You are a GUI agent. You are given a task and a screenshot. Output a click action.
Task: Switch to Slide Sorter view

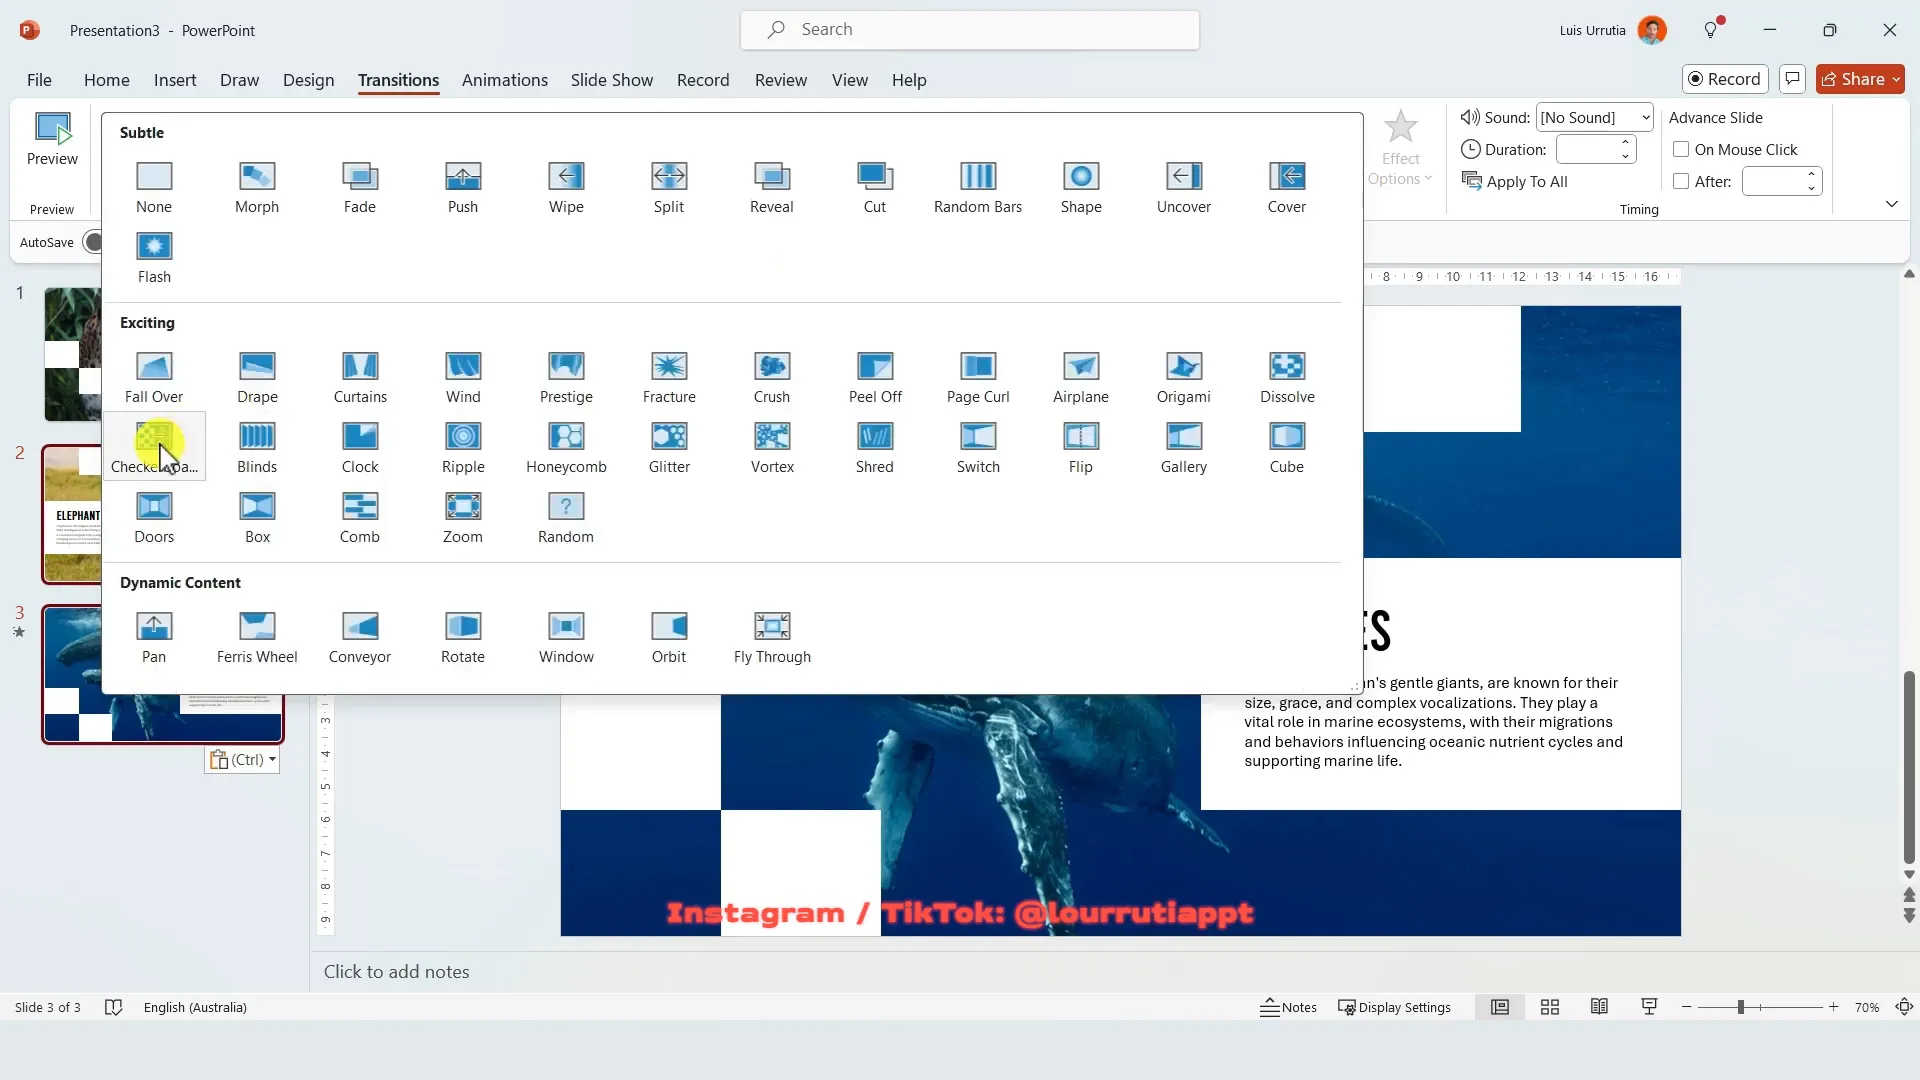[1550, 1007]
